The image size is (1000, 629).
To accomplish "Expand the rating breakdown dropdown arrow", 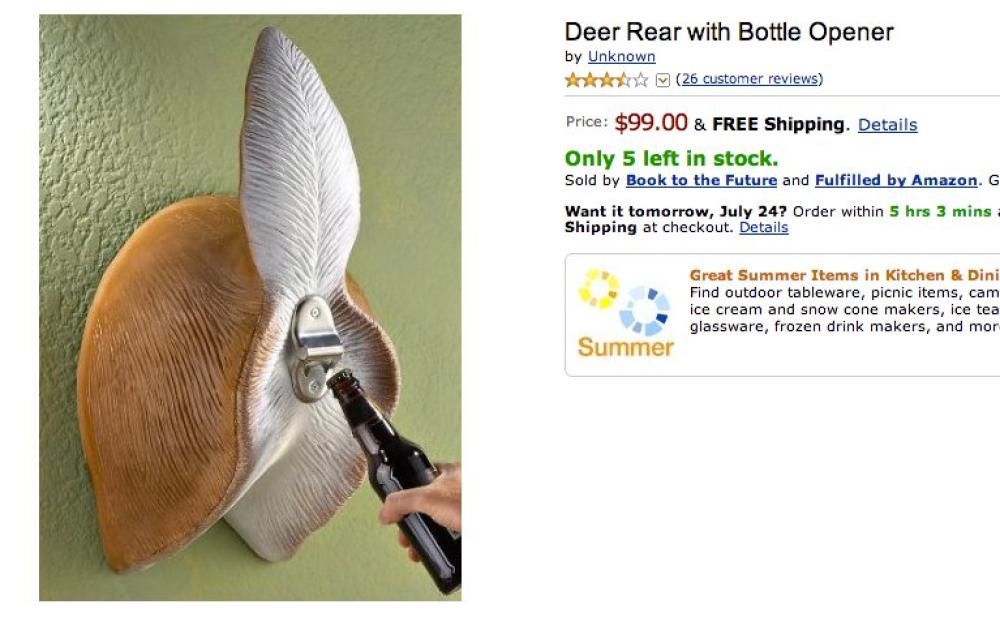I will pyautogui.click(x=662, y=80).
